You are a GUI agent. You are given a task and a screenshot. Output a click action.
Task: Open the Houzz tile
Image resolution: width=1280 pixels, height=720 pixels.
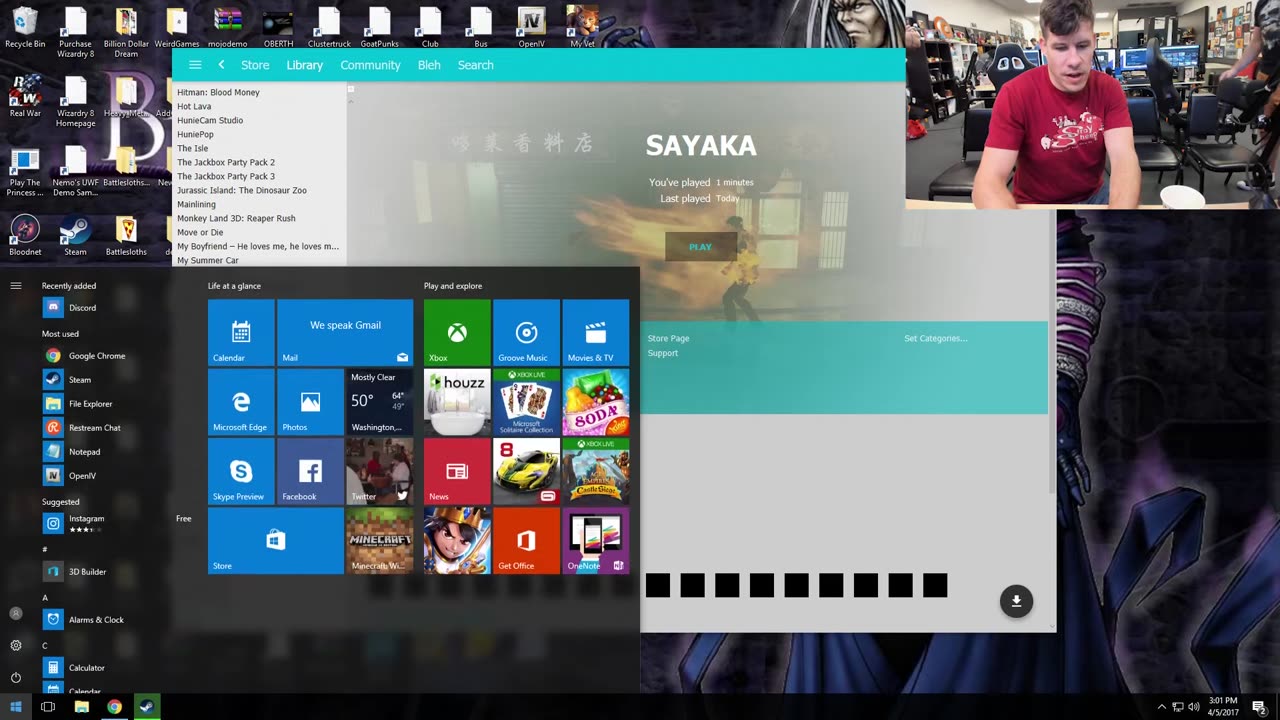tap(457, 402)
